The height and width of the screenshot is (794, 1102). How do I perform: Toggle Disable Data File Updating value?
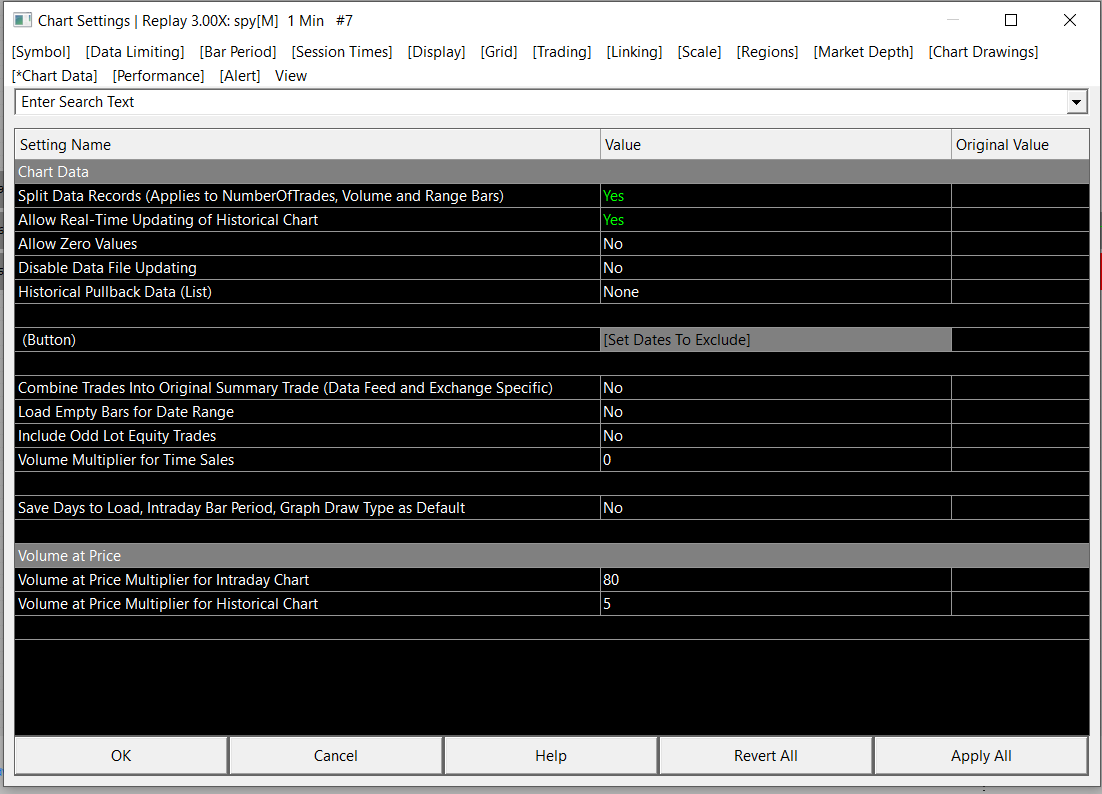tap(776, 268)
